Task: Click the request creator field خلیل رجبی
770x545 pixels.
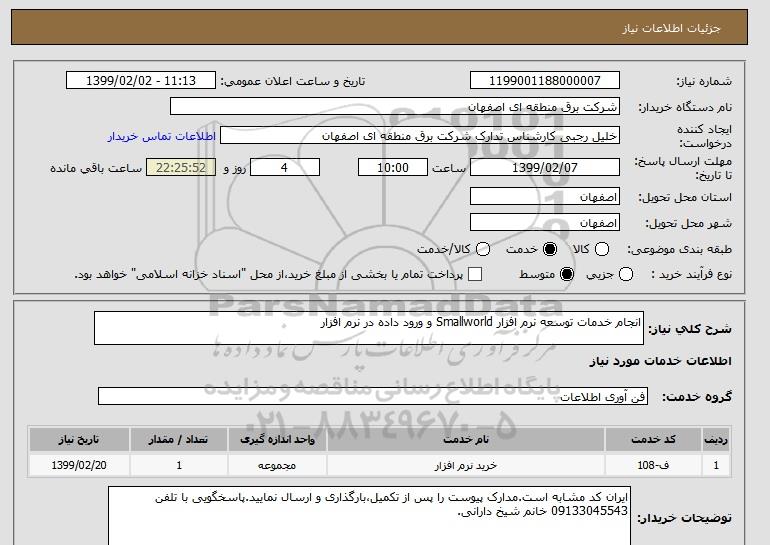Action: click(420, 136)
